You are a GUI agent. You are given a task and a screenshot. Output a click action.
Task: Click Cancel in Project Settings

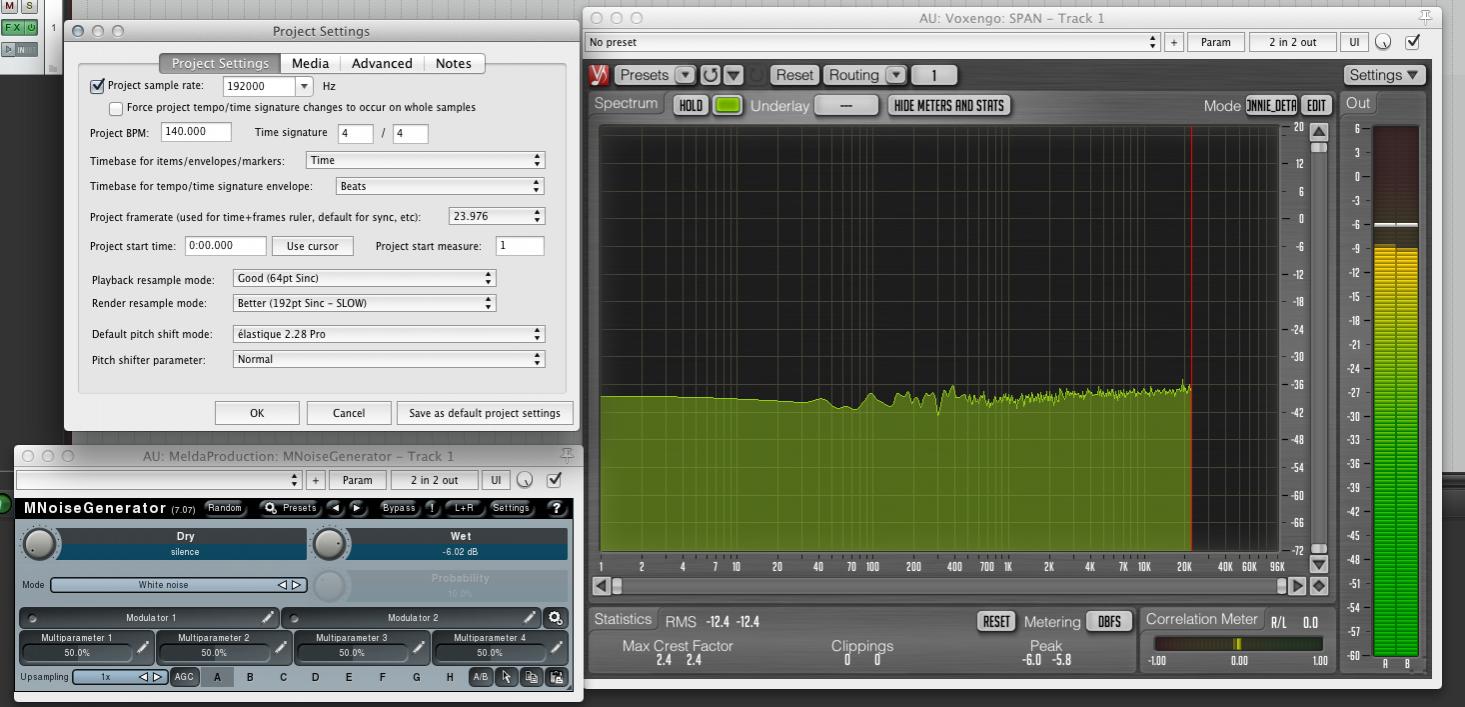[x=349, y=413]
